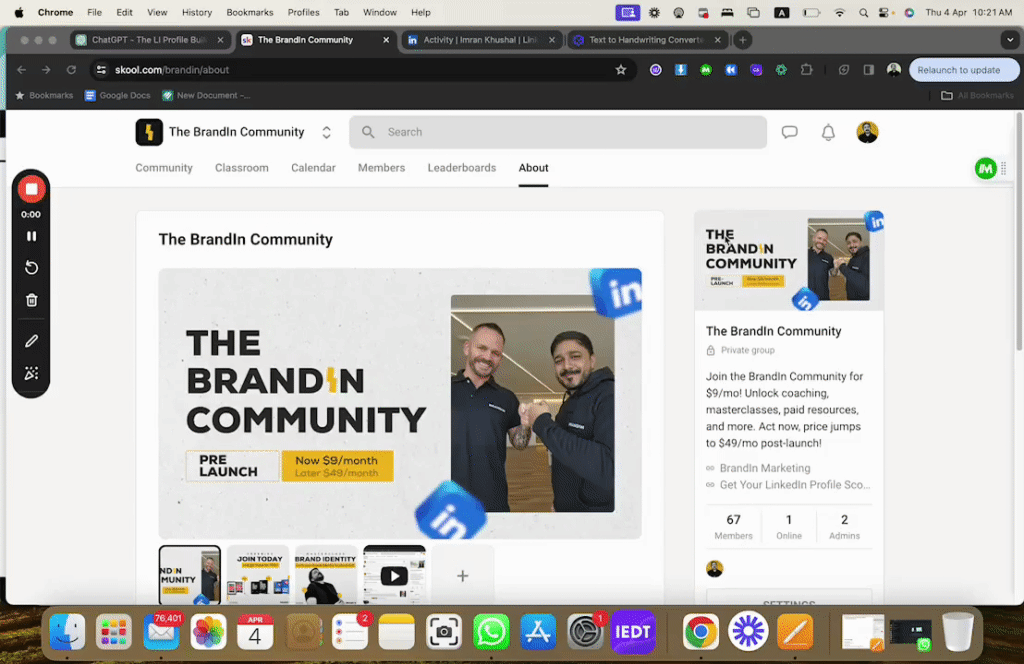Open the Chrome extensions puzzle icon
The height and width of the screenshot is (664, 1024).
(x=807, y=69)
